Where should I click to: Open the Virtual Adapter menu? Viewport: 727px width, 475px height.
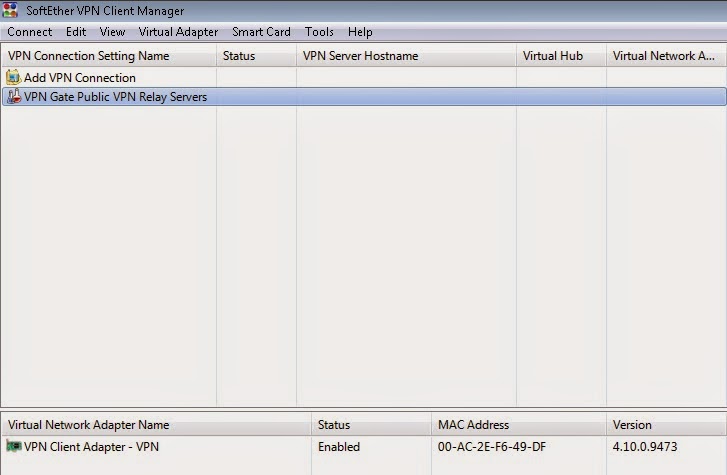tap(179, 32)
